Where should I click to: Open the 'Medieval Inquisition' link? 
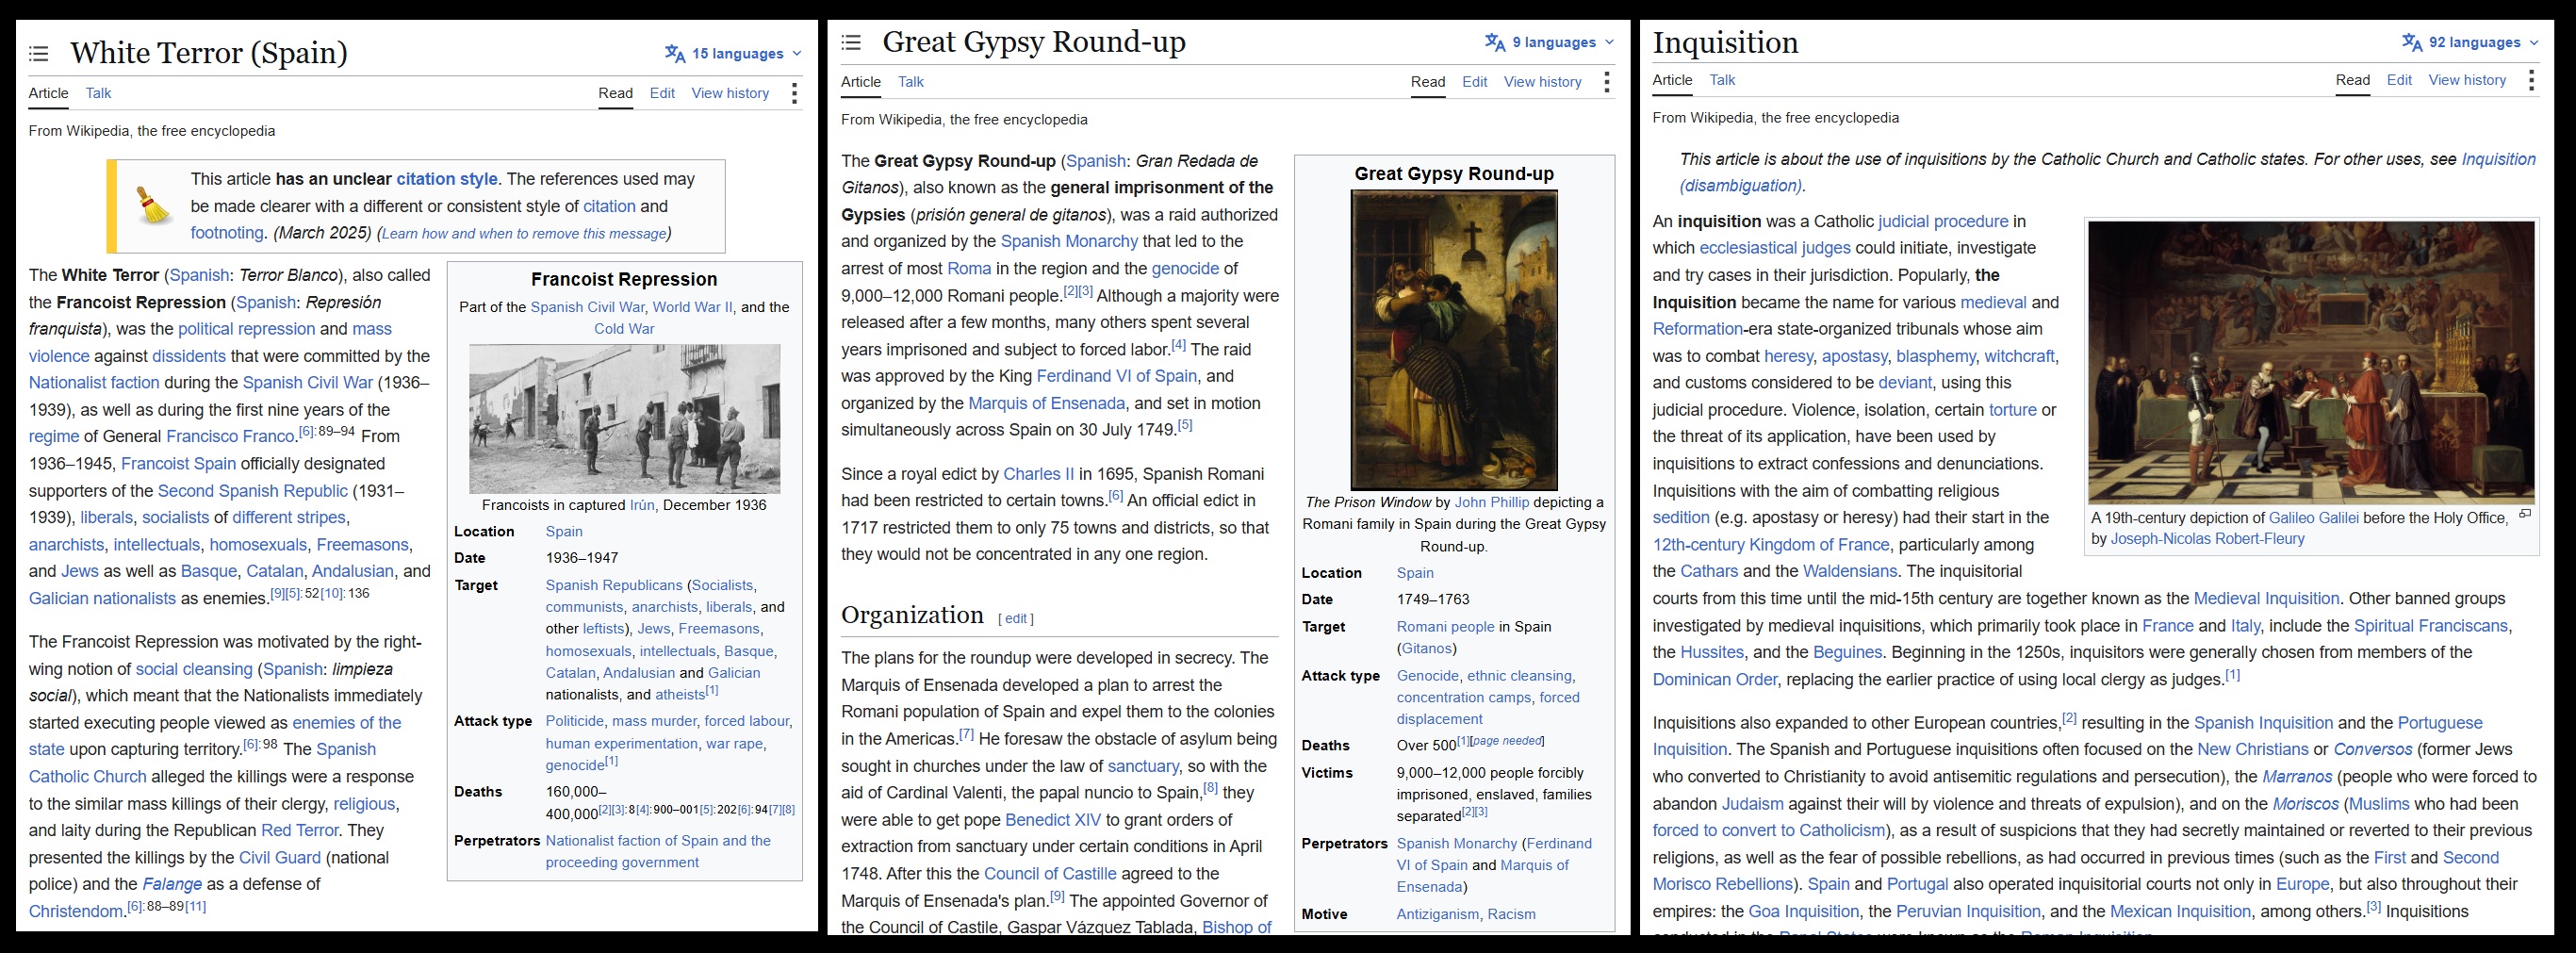(x=2266, y=598)
